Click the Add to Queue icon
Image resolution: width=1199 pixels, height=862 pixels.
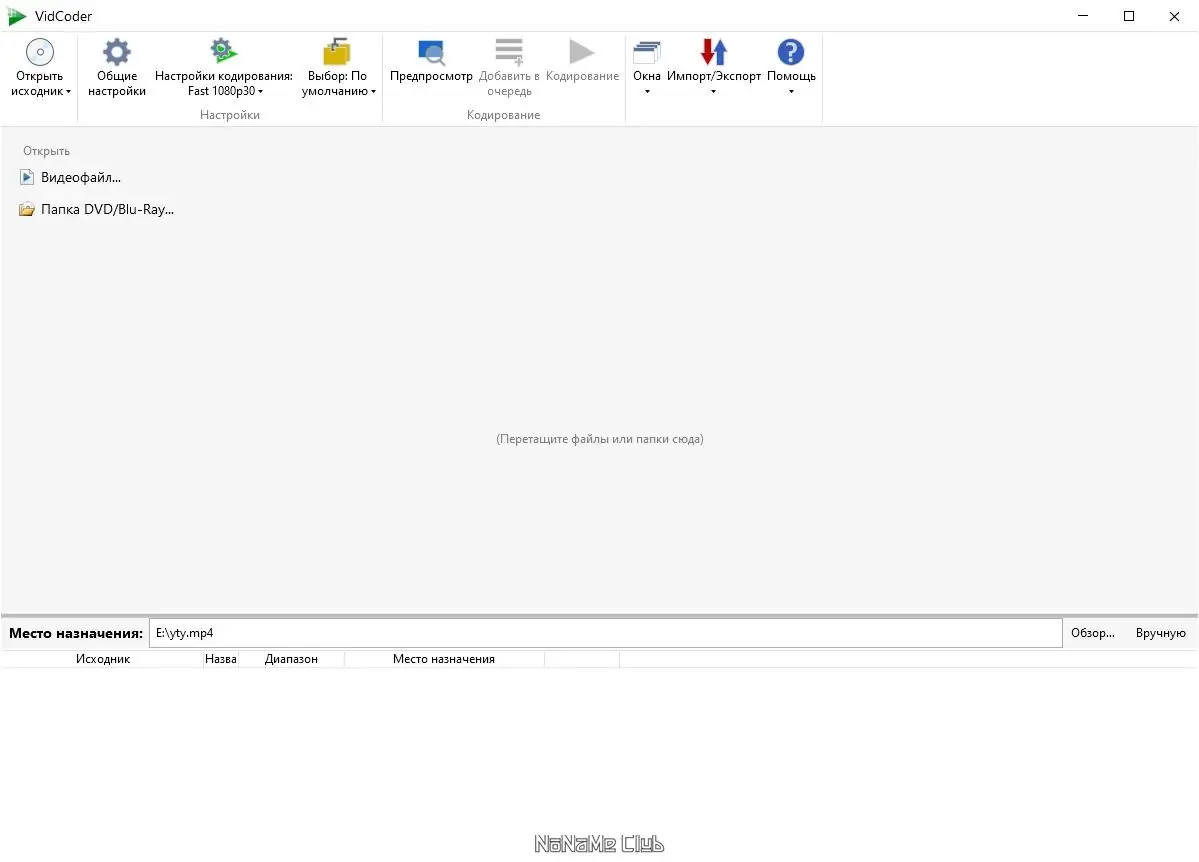pyautogui.click(x=509, y=51)
